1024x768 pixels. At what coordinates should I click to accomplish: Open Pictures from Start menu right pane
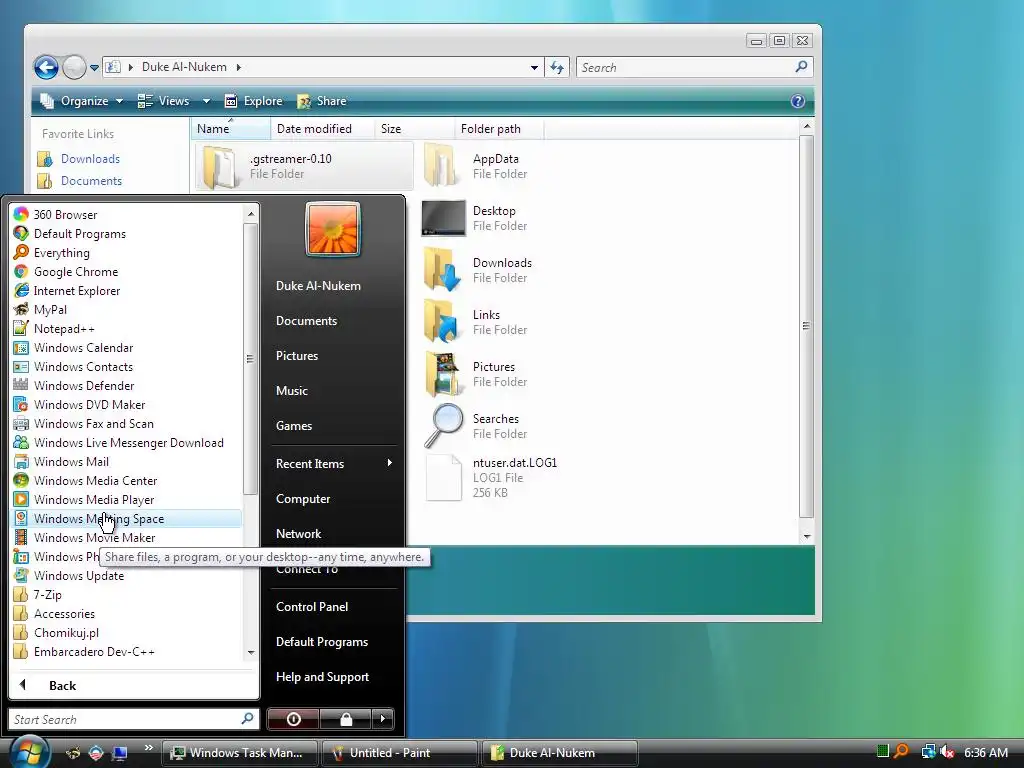pyautogui.click(x=296, y=356)
